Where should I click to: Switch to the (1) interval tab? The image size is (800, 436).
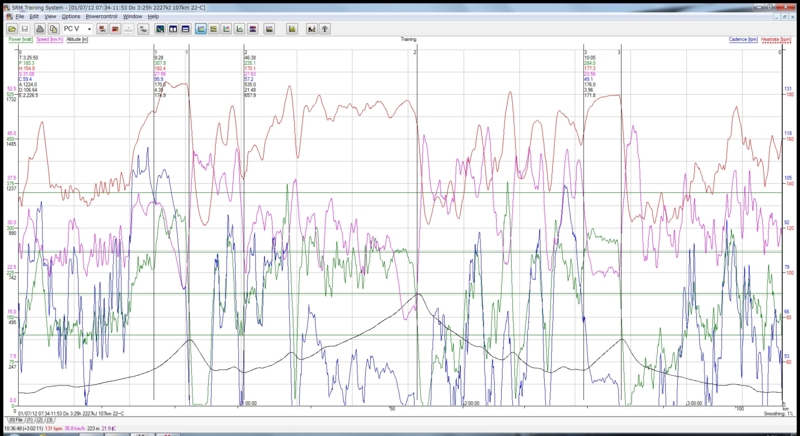point(30,420)
